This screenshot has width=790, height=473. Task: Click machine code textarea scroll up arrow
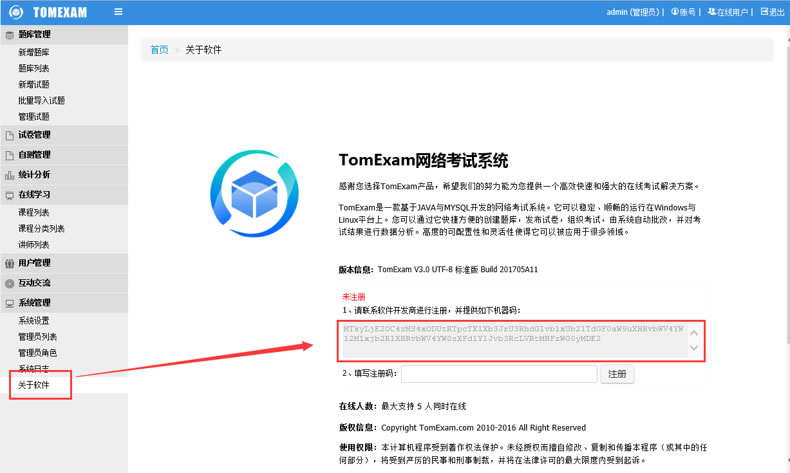pyautogui.click(x=694, y=333)
